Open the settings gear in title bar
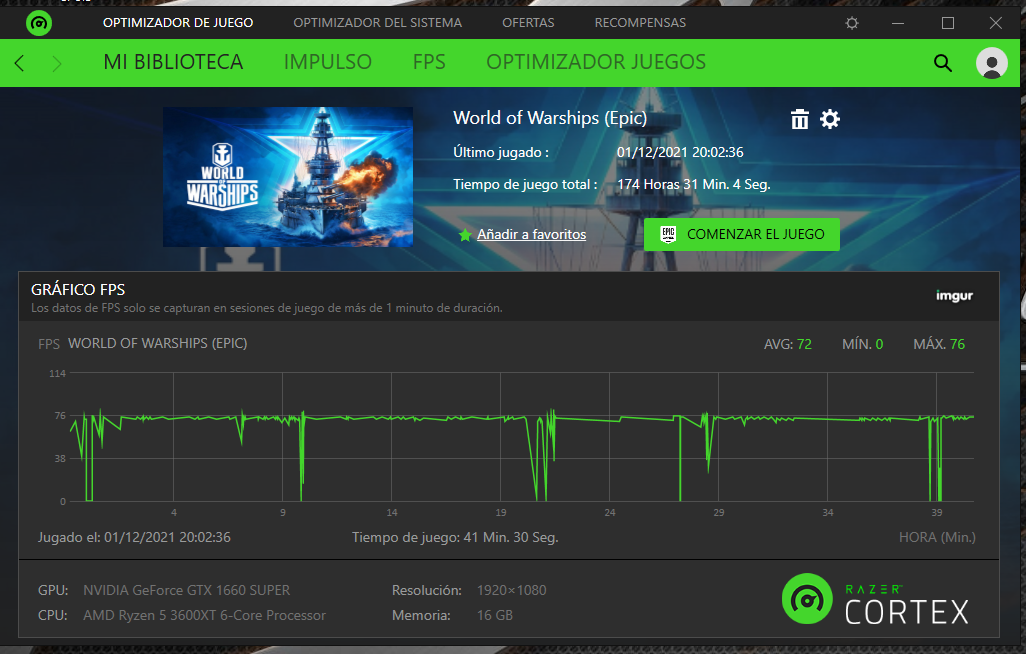Image resolution: width=1026 pixels, height=654 pixels. click(851, 23)
